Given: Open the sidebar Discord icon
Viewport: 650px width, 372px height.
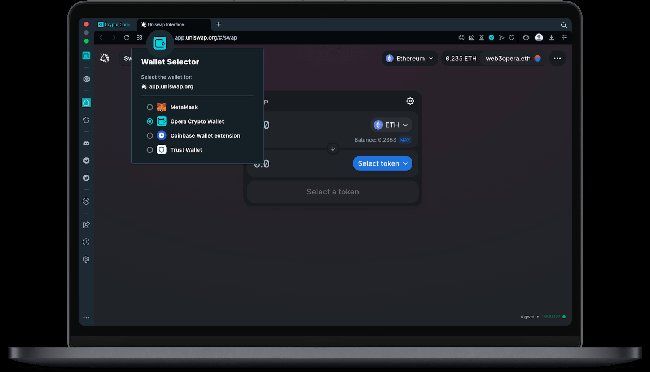Looking at the screenshot, I should click(x=86, y=143).
